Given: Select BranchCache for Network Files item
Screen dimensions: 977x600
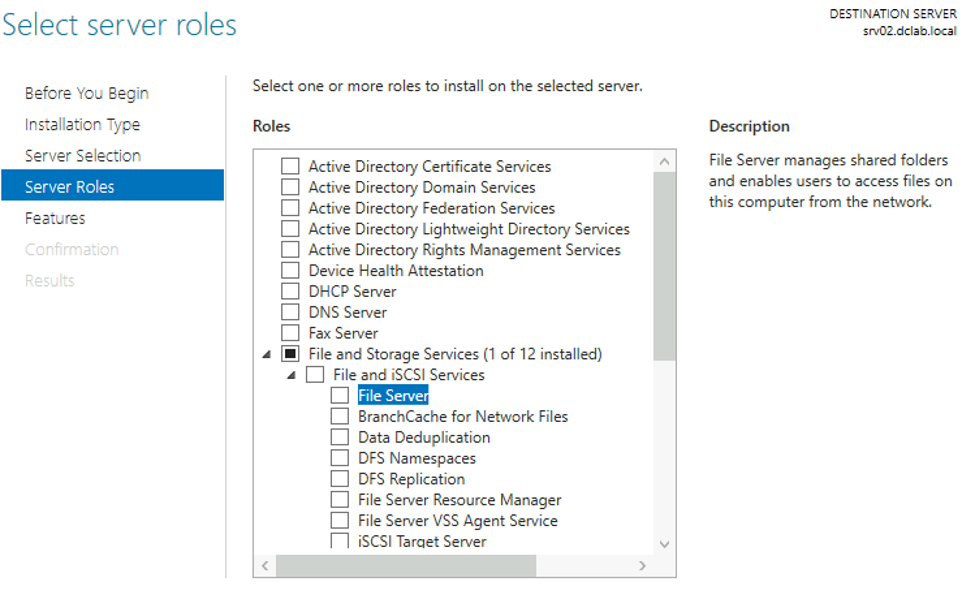Looking at the screenshot, I should (462, 416).
